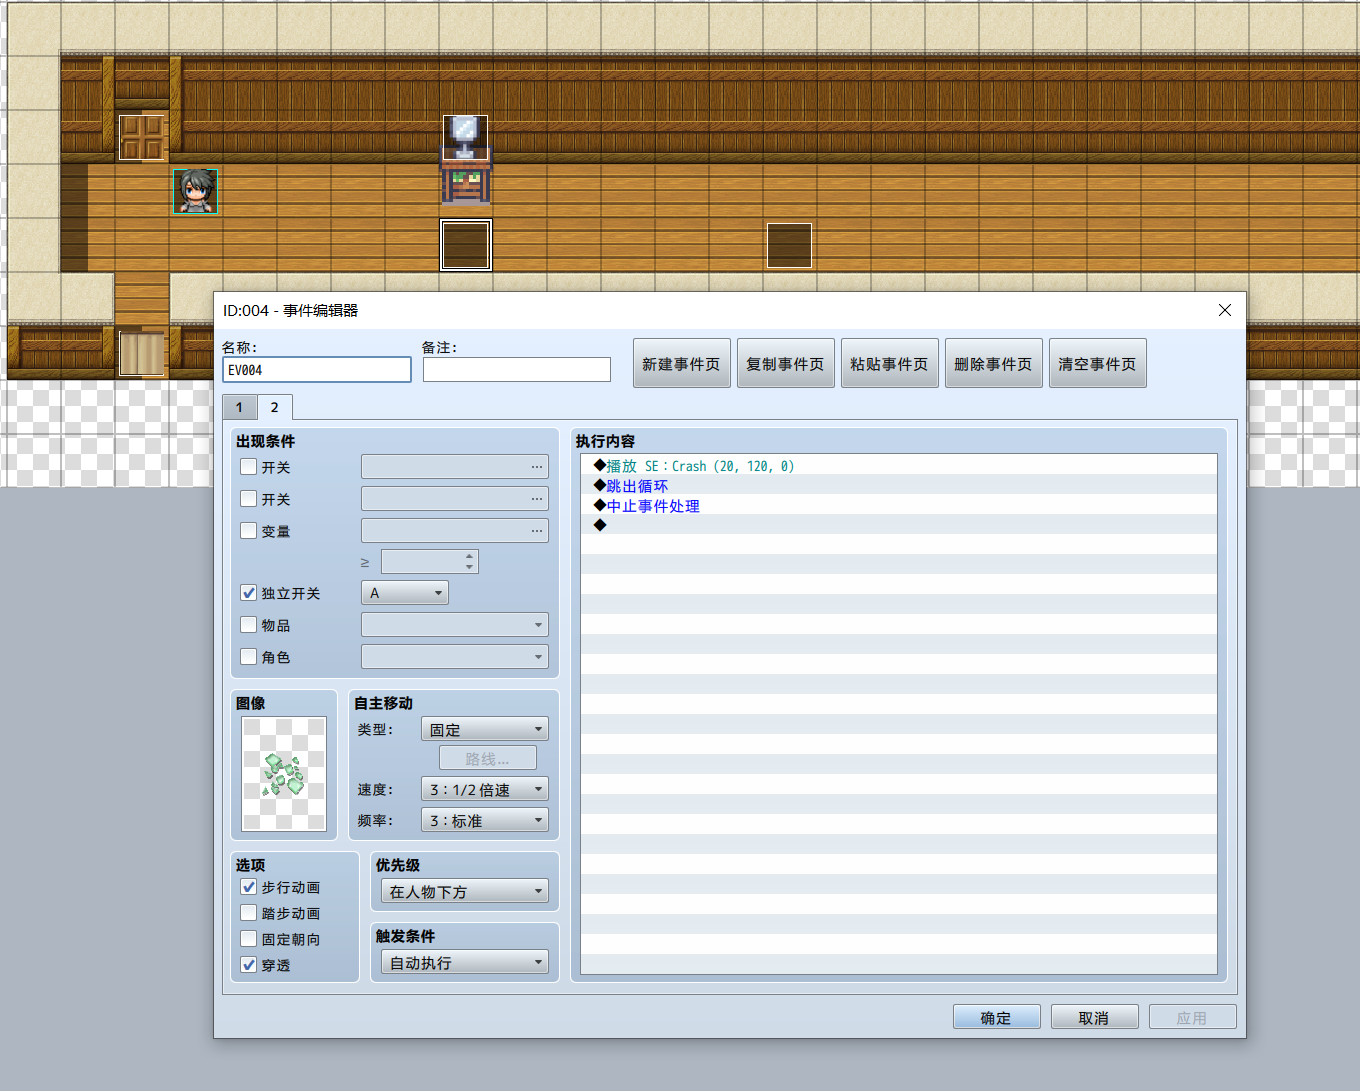Select the 跳出循环 command line

[x=899, y=486]
